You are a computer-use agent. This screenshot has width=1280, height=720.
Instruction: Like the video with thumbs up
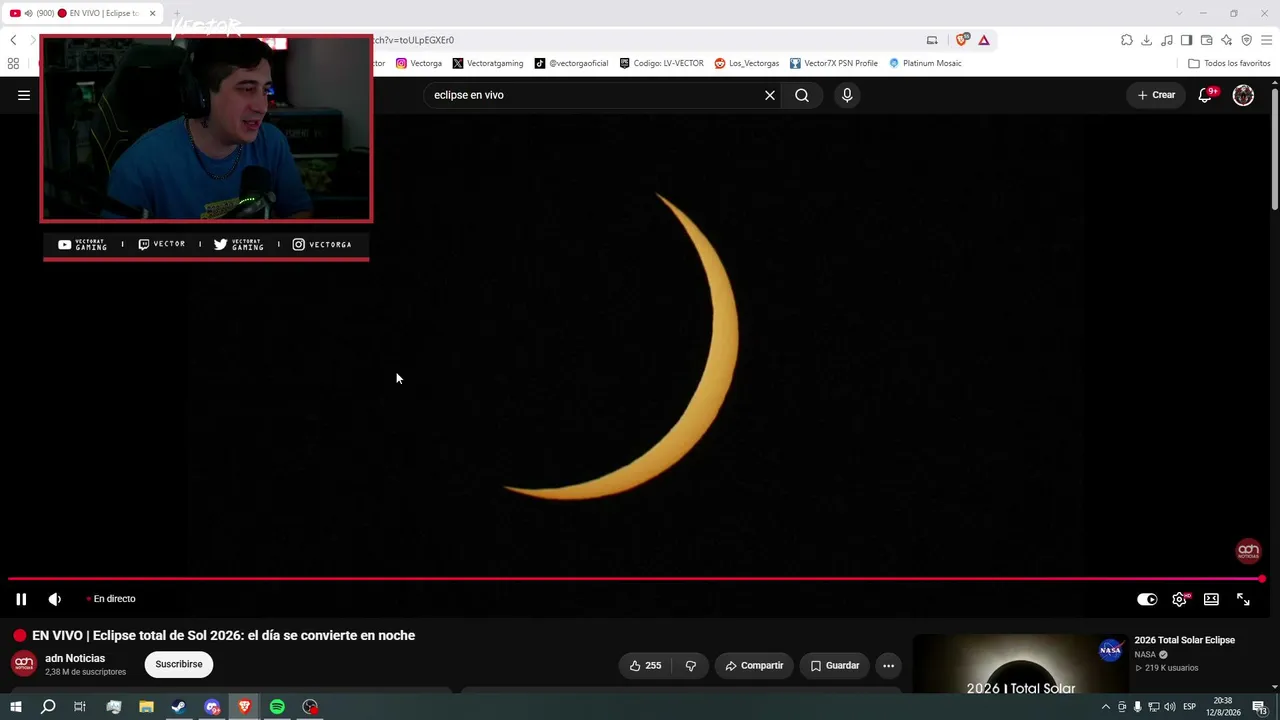(645, 666)
